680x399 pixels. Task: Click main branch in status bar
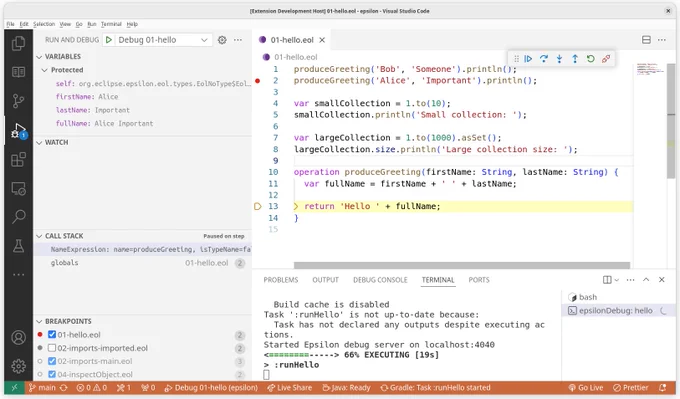click(x=42, y=388)
